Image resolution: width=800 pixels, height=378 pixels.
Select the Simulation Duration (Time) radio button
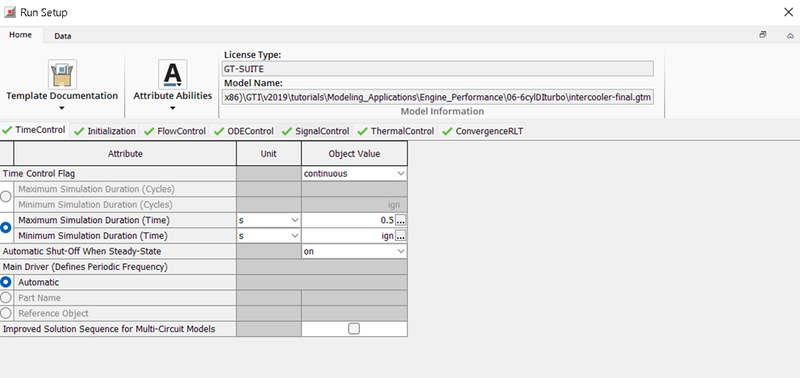6,228
